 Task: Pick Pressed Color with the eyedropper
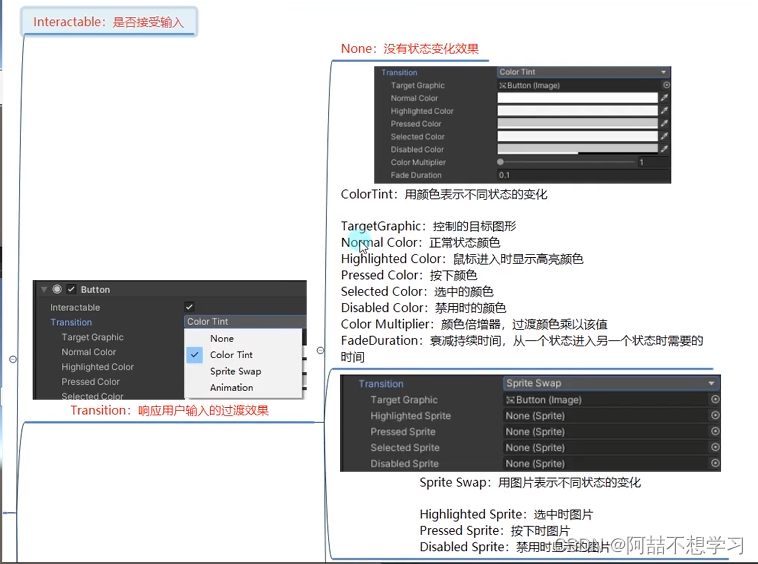click(x=665, y=124)
